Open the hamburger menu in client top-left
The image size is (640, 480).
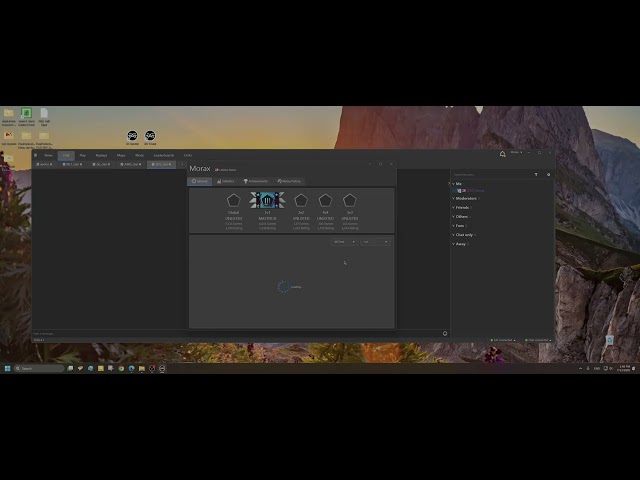coord(36,155)
